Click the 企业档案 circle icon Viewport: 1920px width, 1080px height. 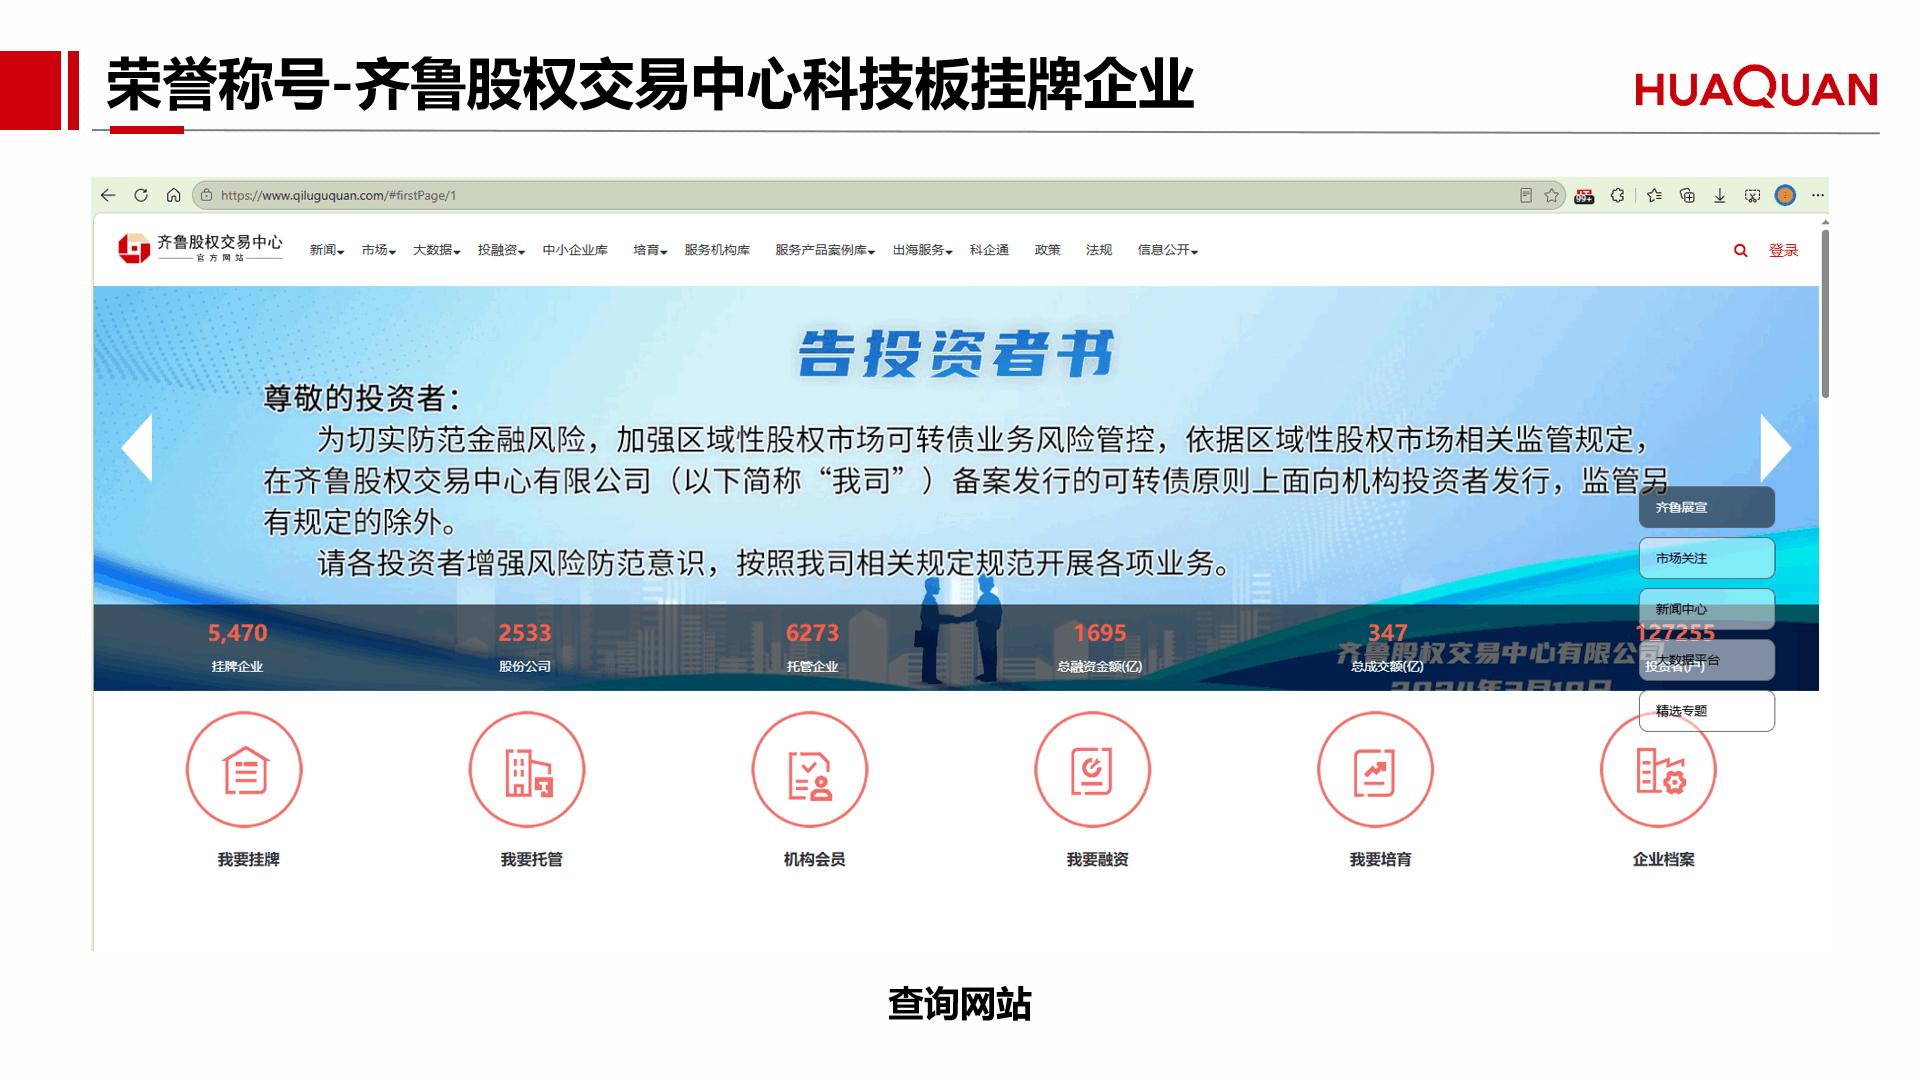(x=1658, y=769)
